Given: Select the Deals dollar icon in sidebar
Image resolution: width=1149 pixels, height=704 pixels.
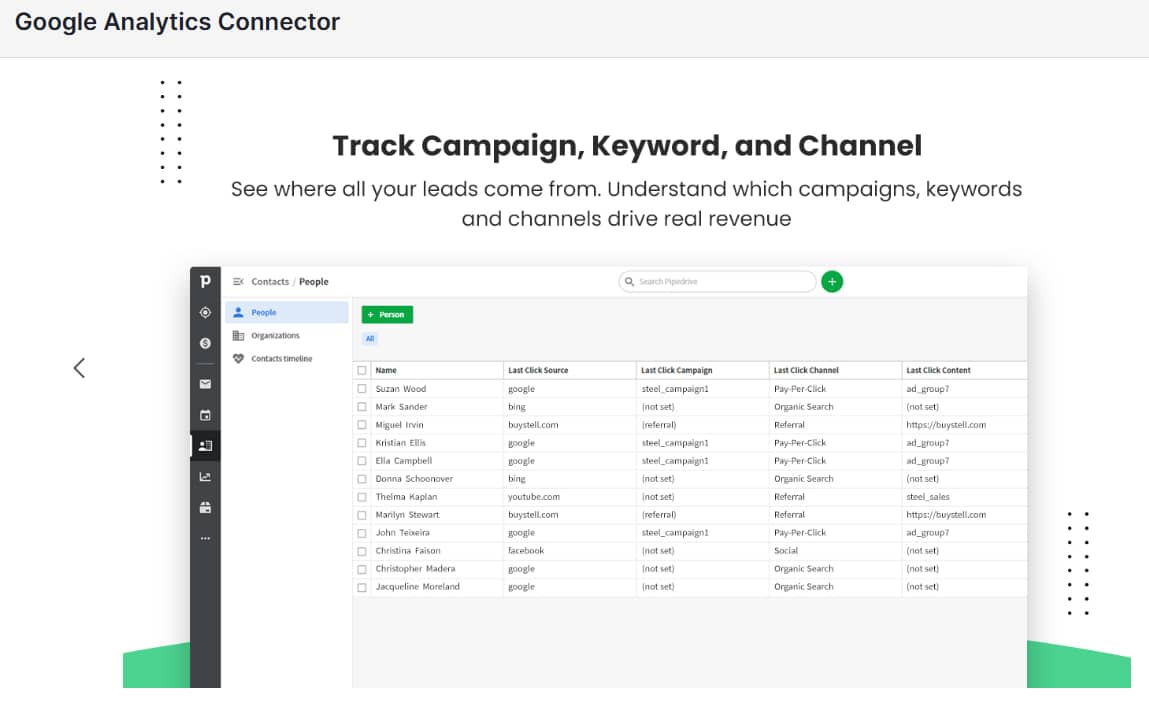Looking at the screenshot, I should [x=204, y=343].
